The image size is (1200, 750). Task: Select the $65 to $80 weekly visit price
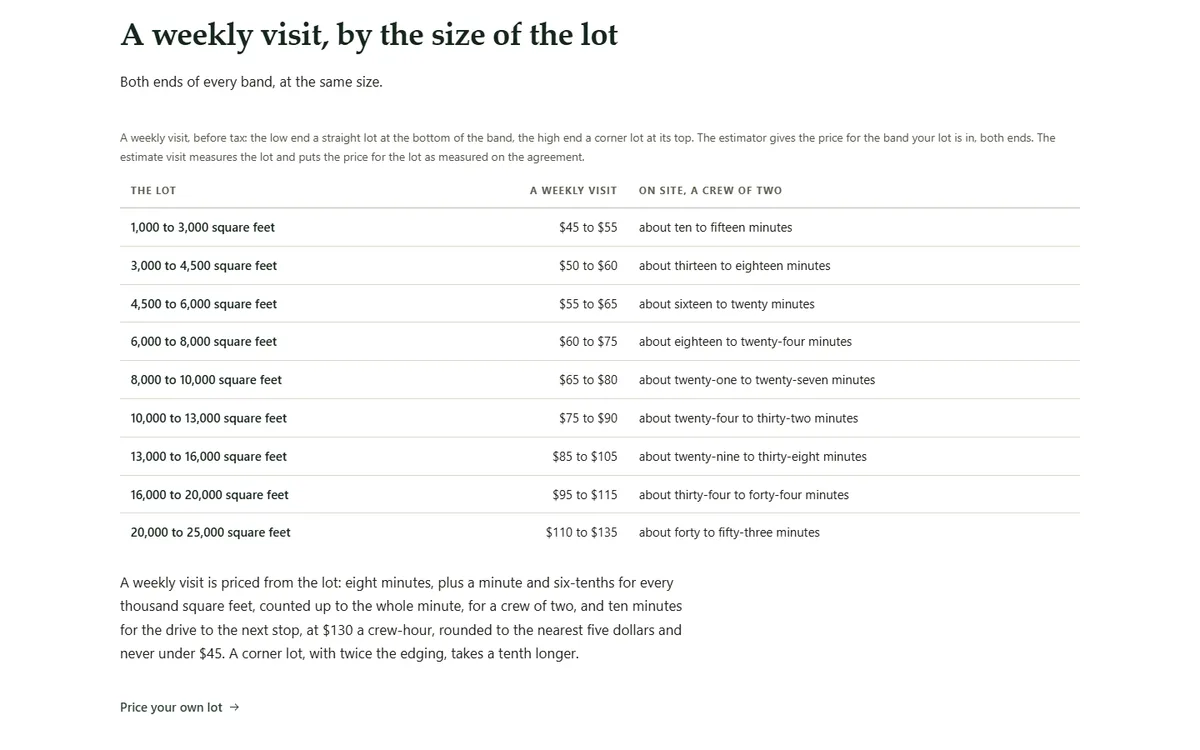(588, 380)
